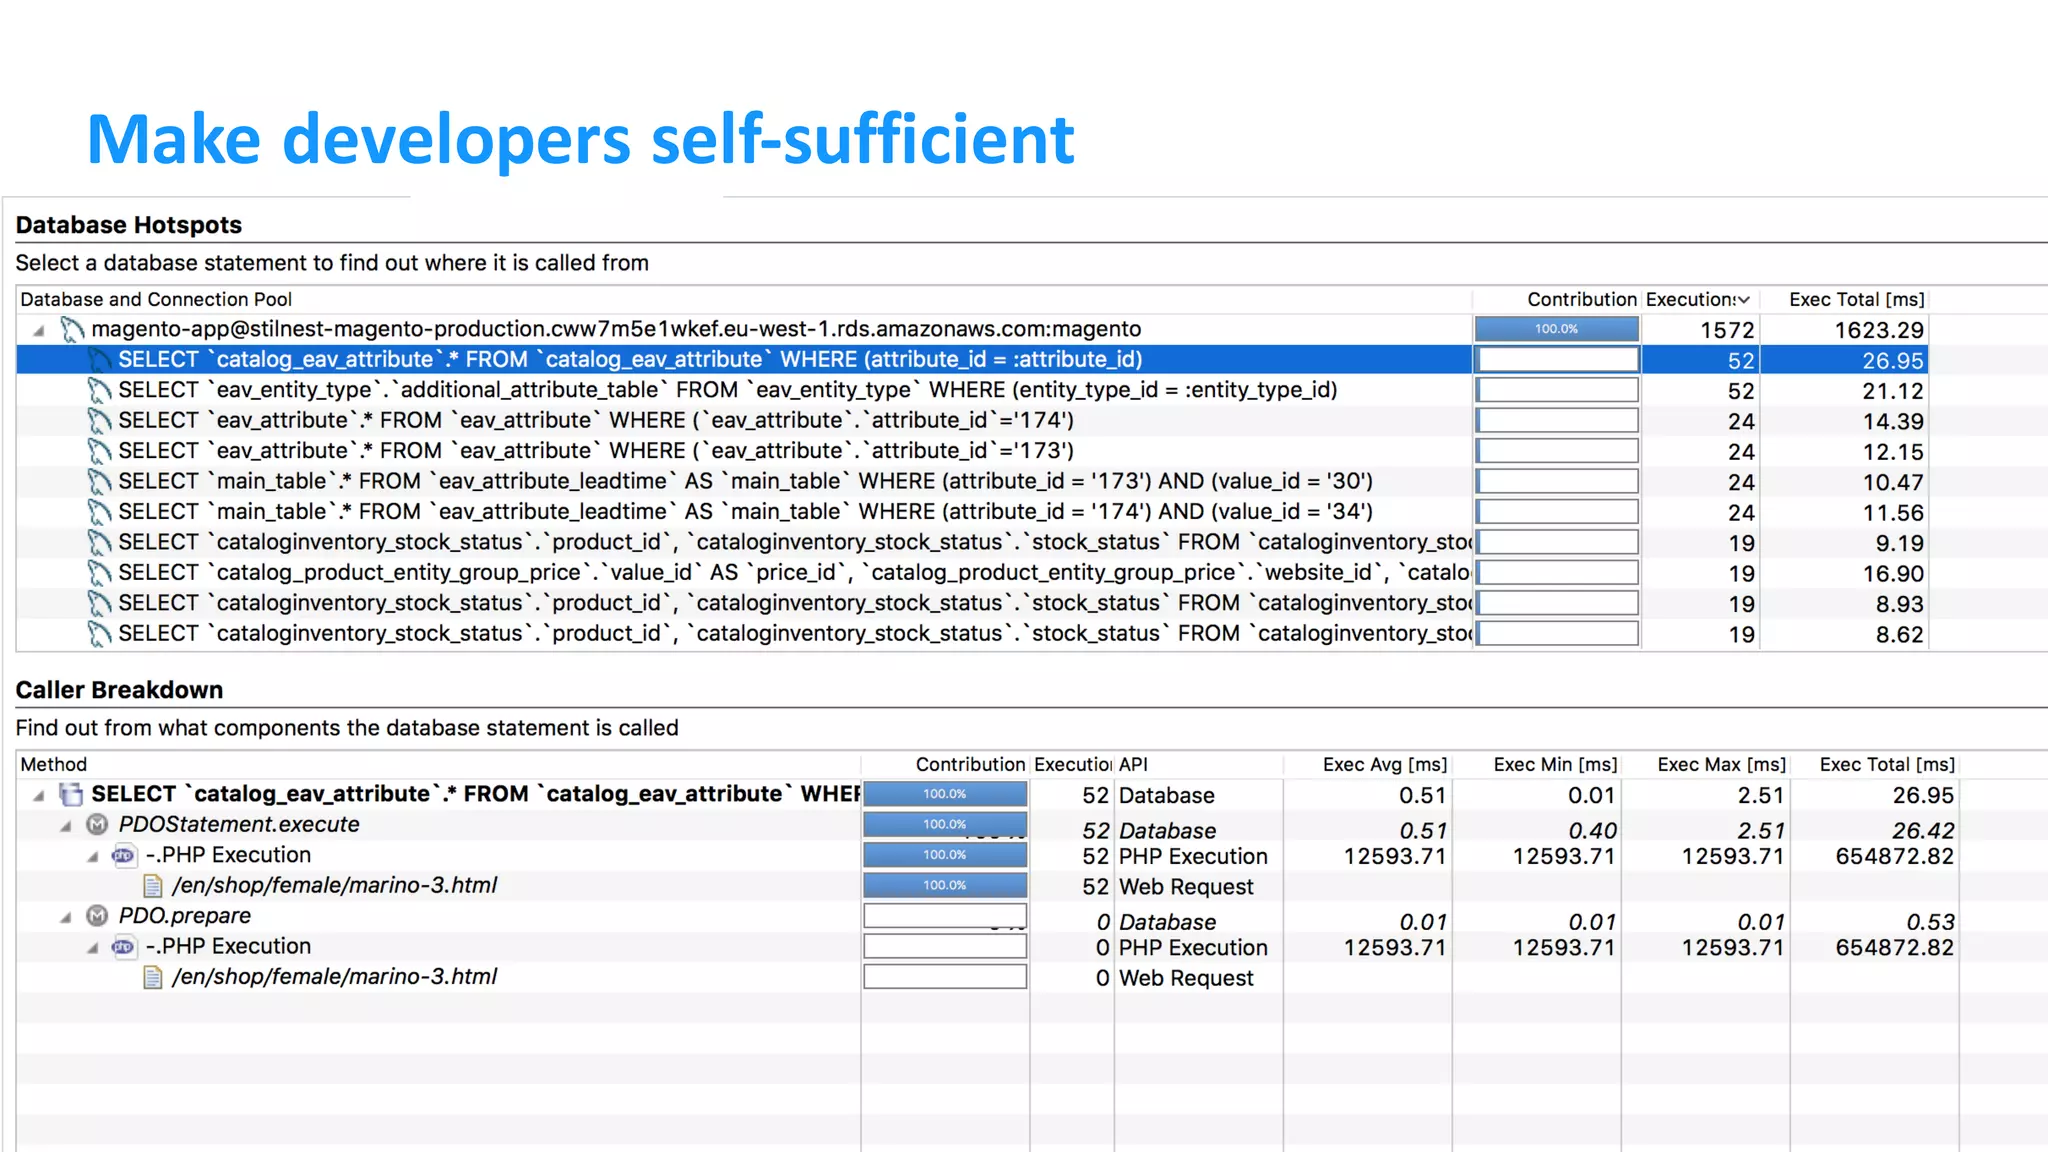This screenshot has height=1152, width=2048.
Task: Click the Database Hotspots section heading
Action: tap(129, 225)
